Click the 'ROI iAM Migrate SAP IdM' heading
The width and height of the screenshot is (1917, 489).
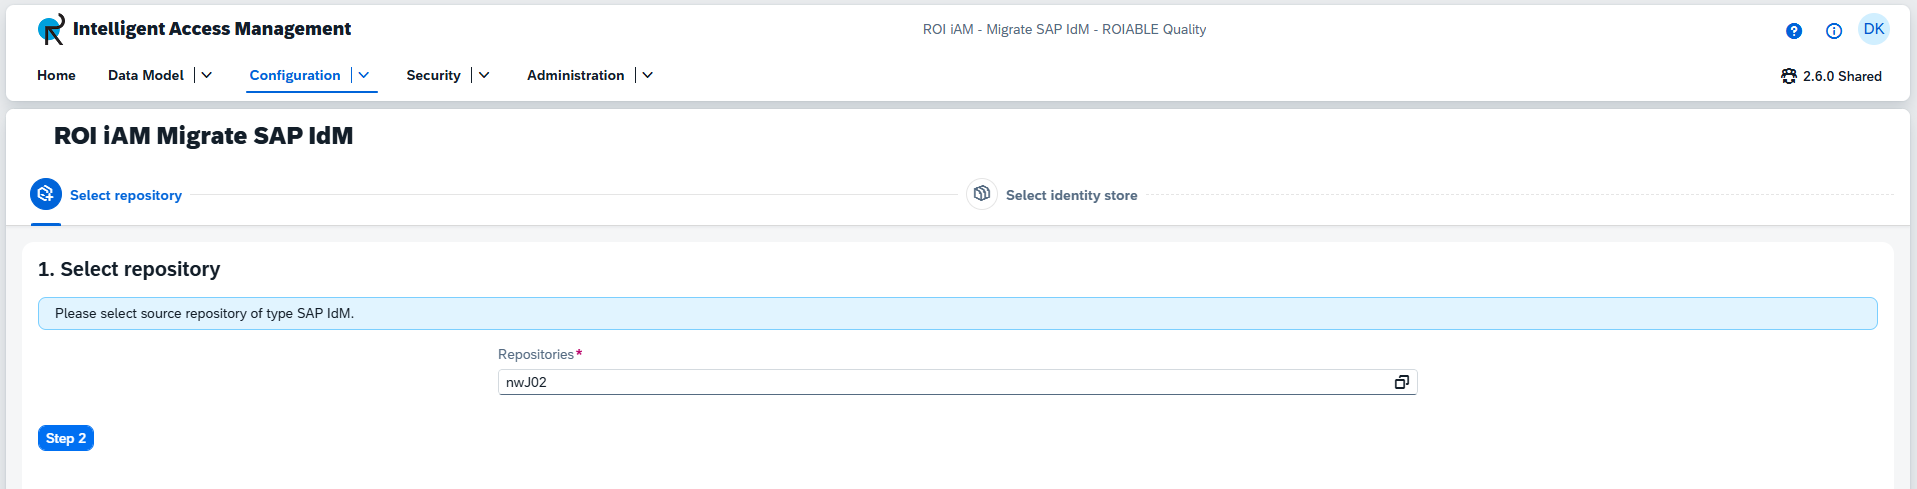204,136
